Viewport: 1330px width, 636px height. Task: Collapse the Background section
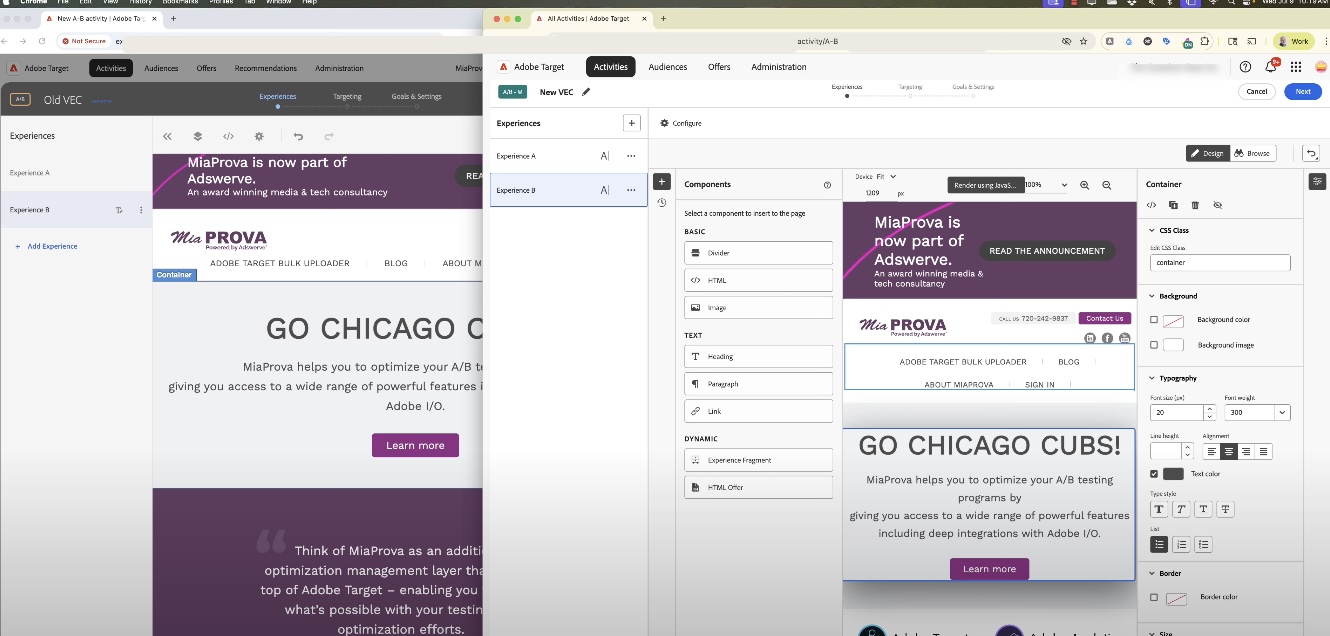(x=1152, y=296)
